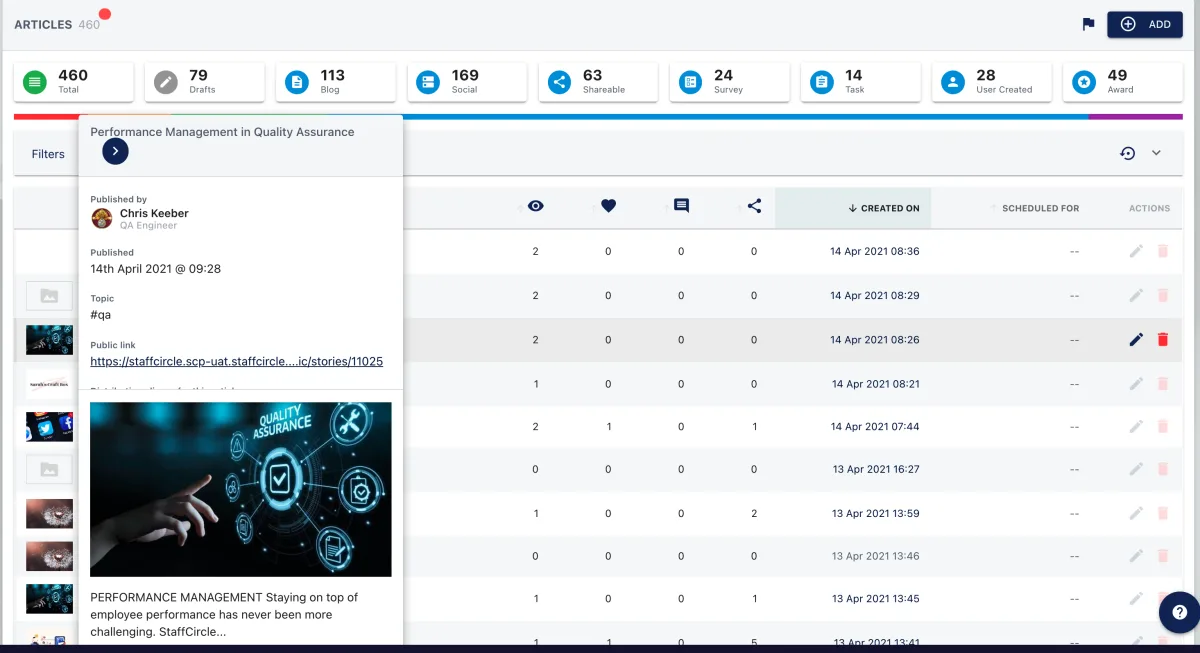This screenshot has width=1200, height=653.
Task: Edit the article created 14 Apr 08:26
Action: 1136,340
